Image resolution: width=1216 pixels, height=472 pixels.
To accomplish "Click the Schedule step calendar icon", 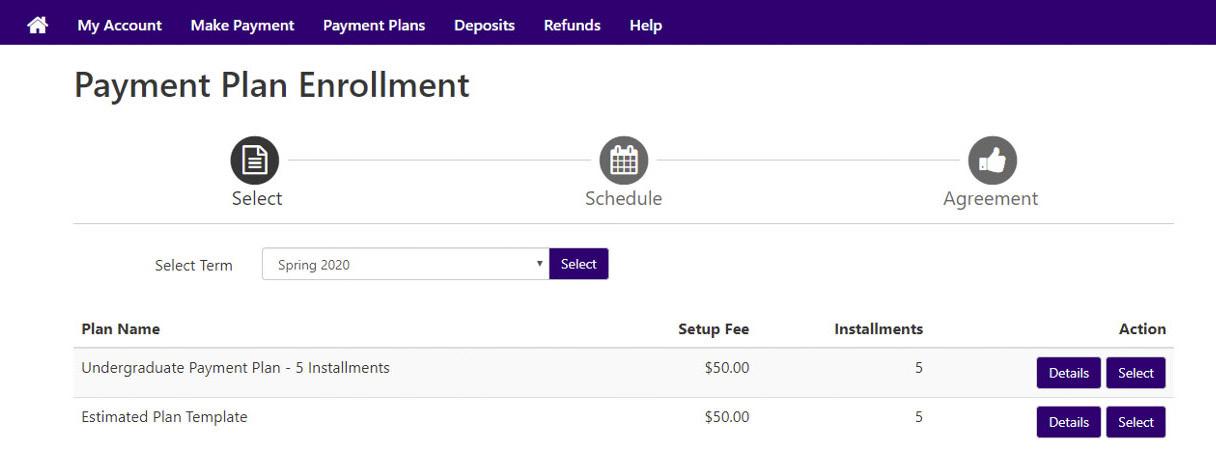I will click(x=624, y=160).
